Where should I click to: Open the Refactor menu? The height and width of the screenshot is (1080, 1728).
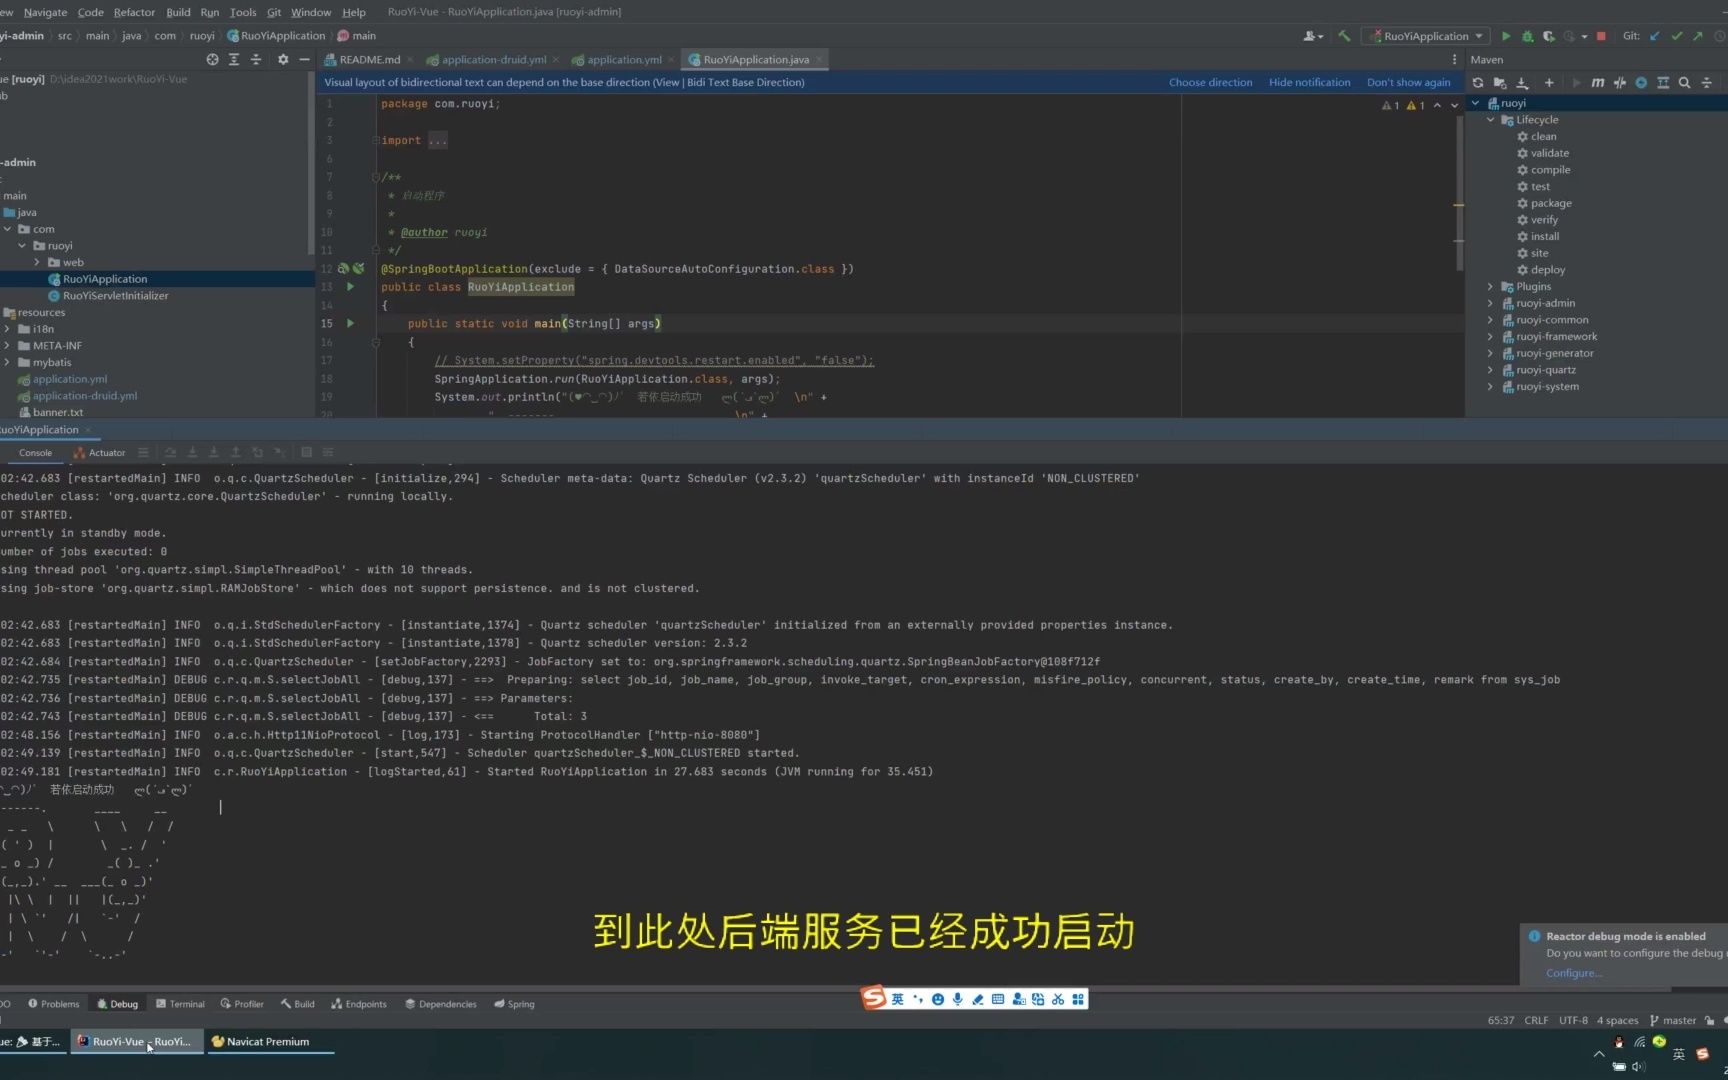pyautogui.click(x=134, y=12)
